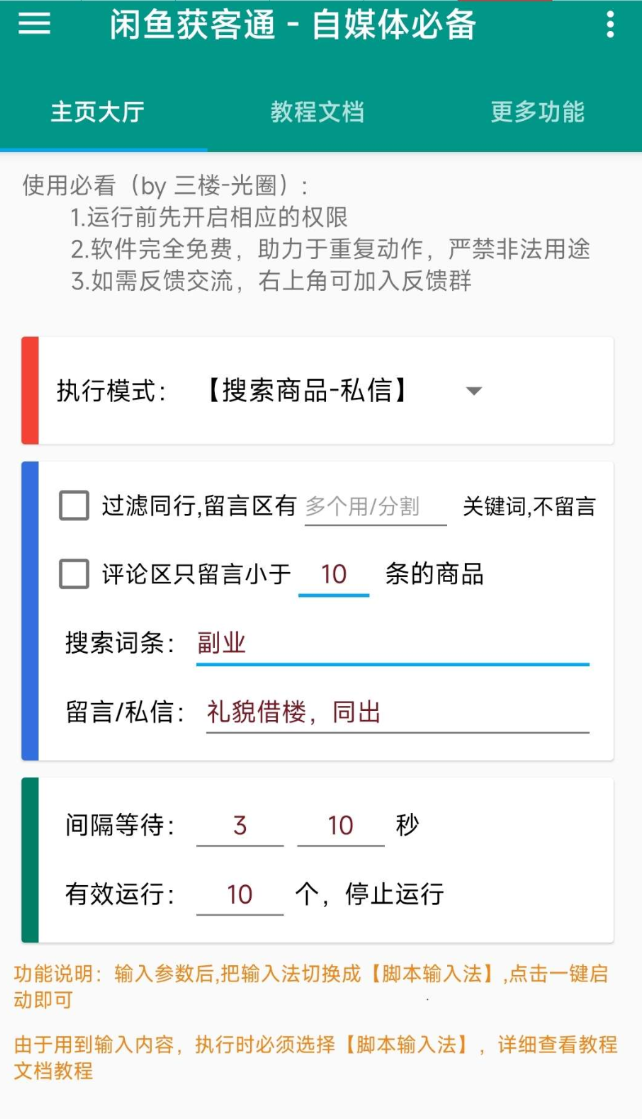Edit the second interval wait value 10
This screenshot has height=1119, width=642.
(x=340, y=825)
